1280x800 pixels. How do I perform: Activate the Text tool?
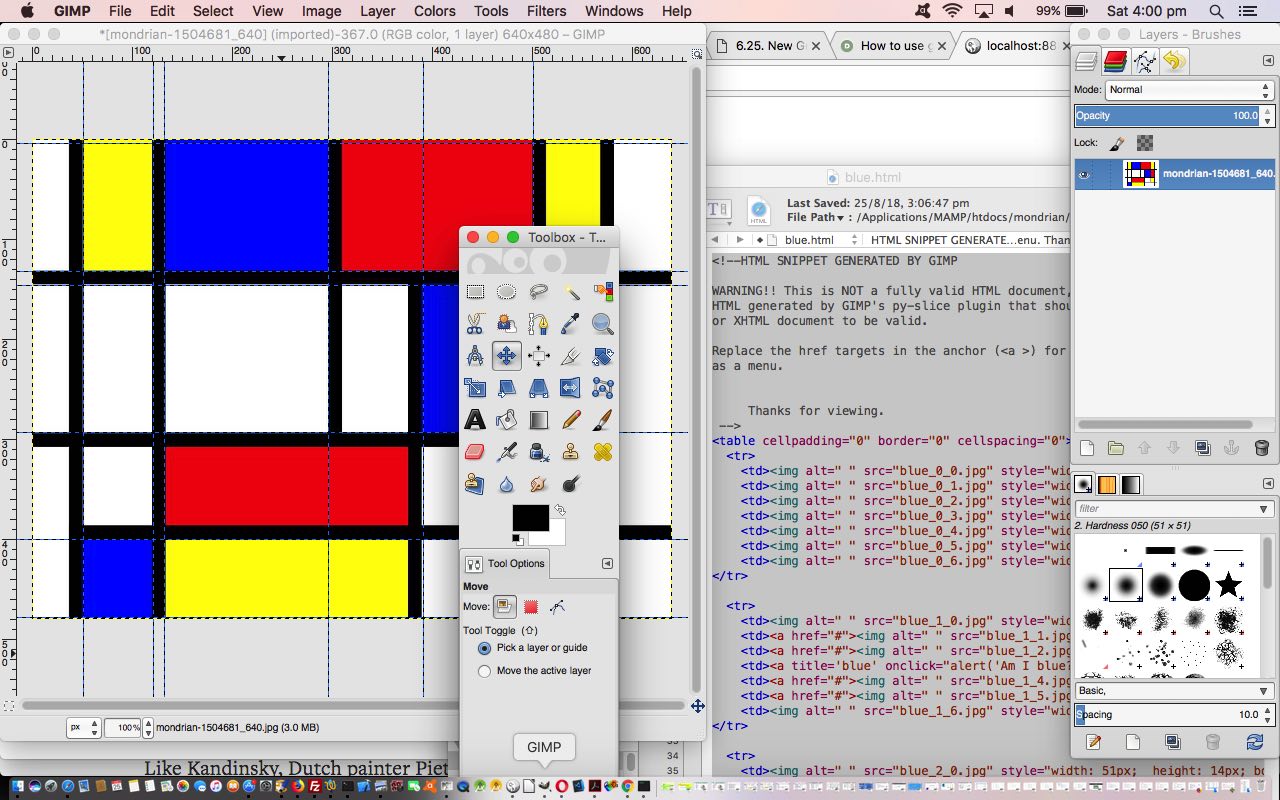(475, 420)
